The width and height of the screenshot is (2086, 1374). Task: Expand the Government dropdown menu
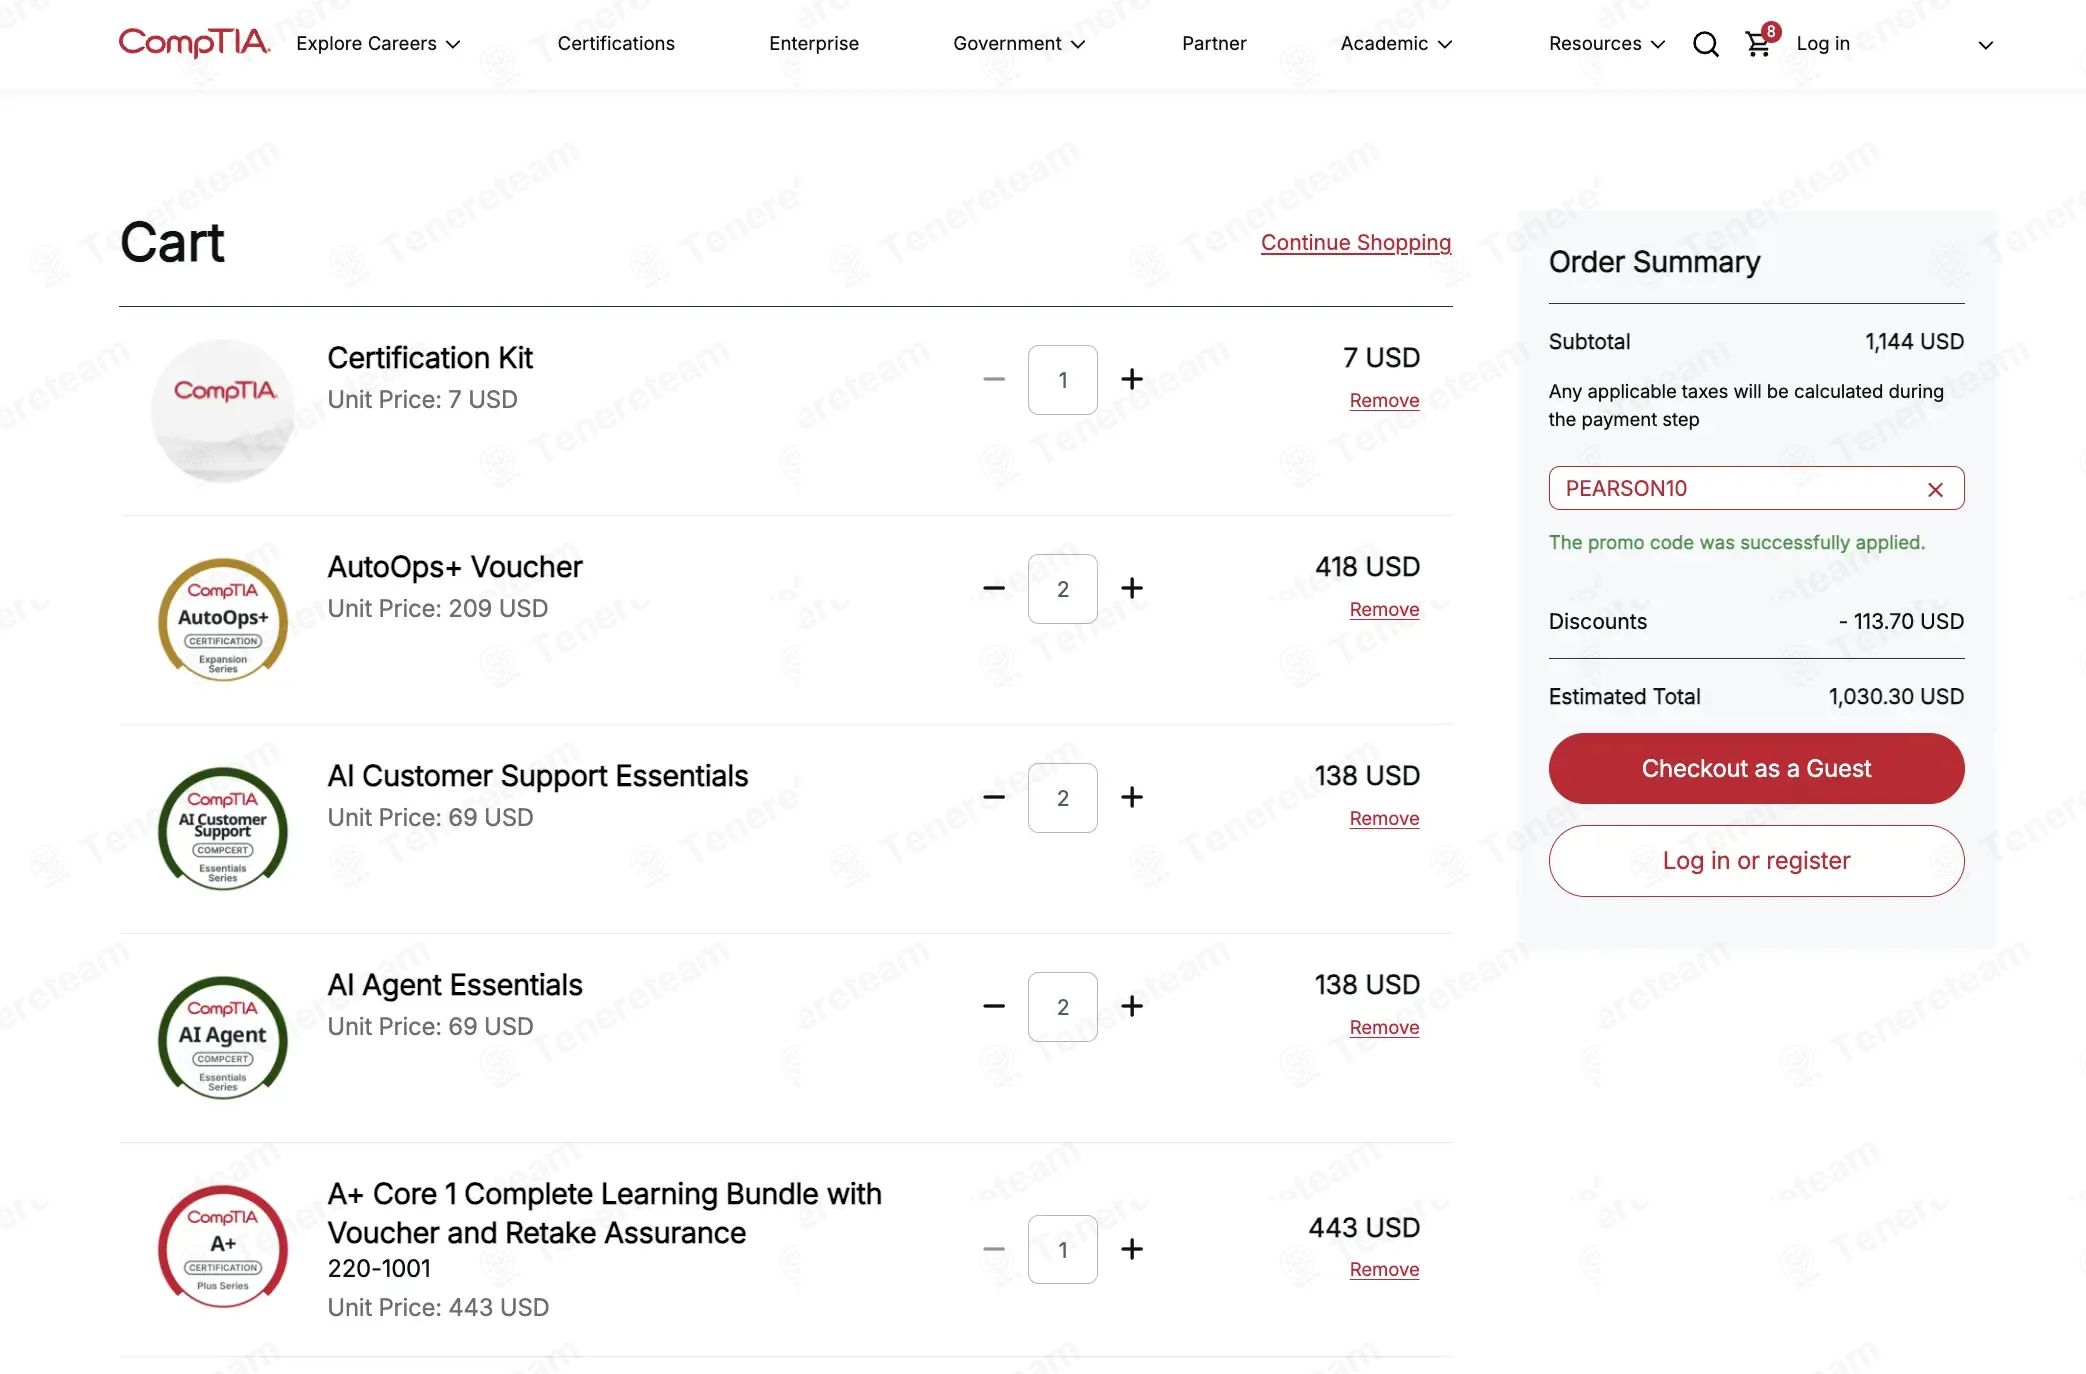pos(1019,44)
